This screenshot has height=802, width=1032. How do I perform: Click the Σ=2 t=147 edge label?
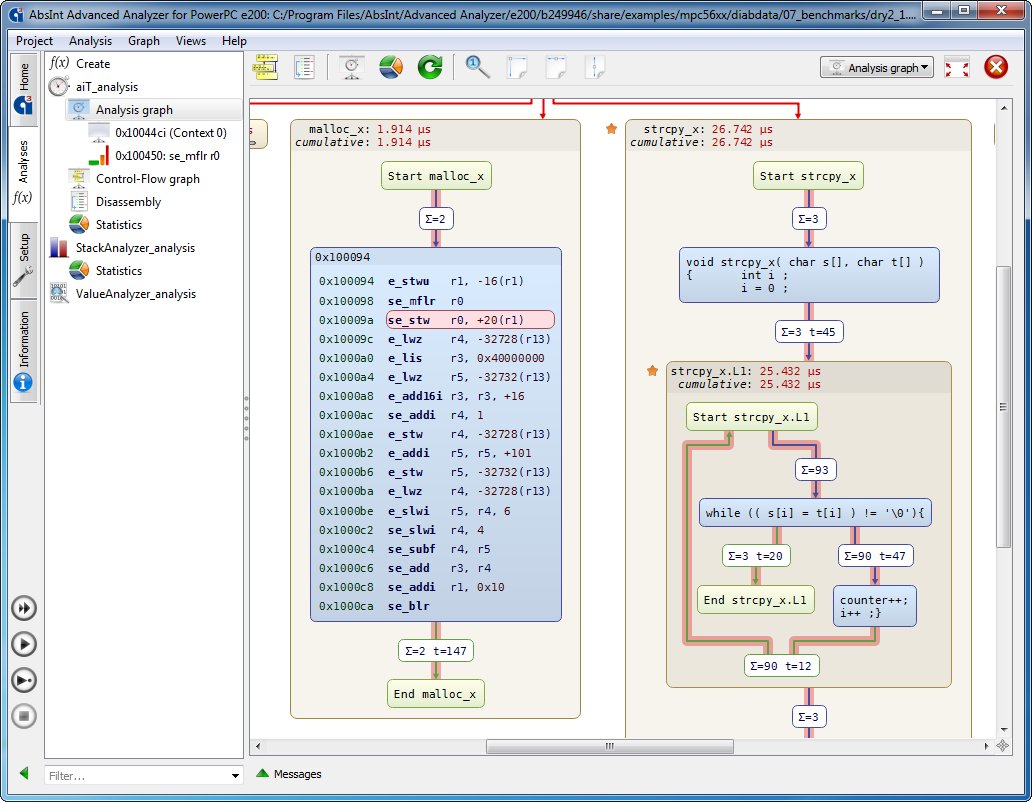point(436,651)
